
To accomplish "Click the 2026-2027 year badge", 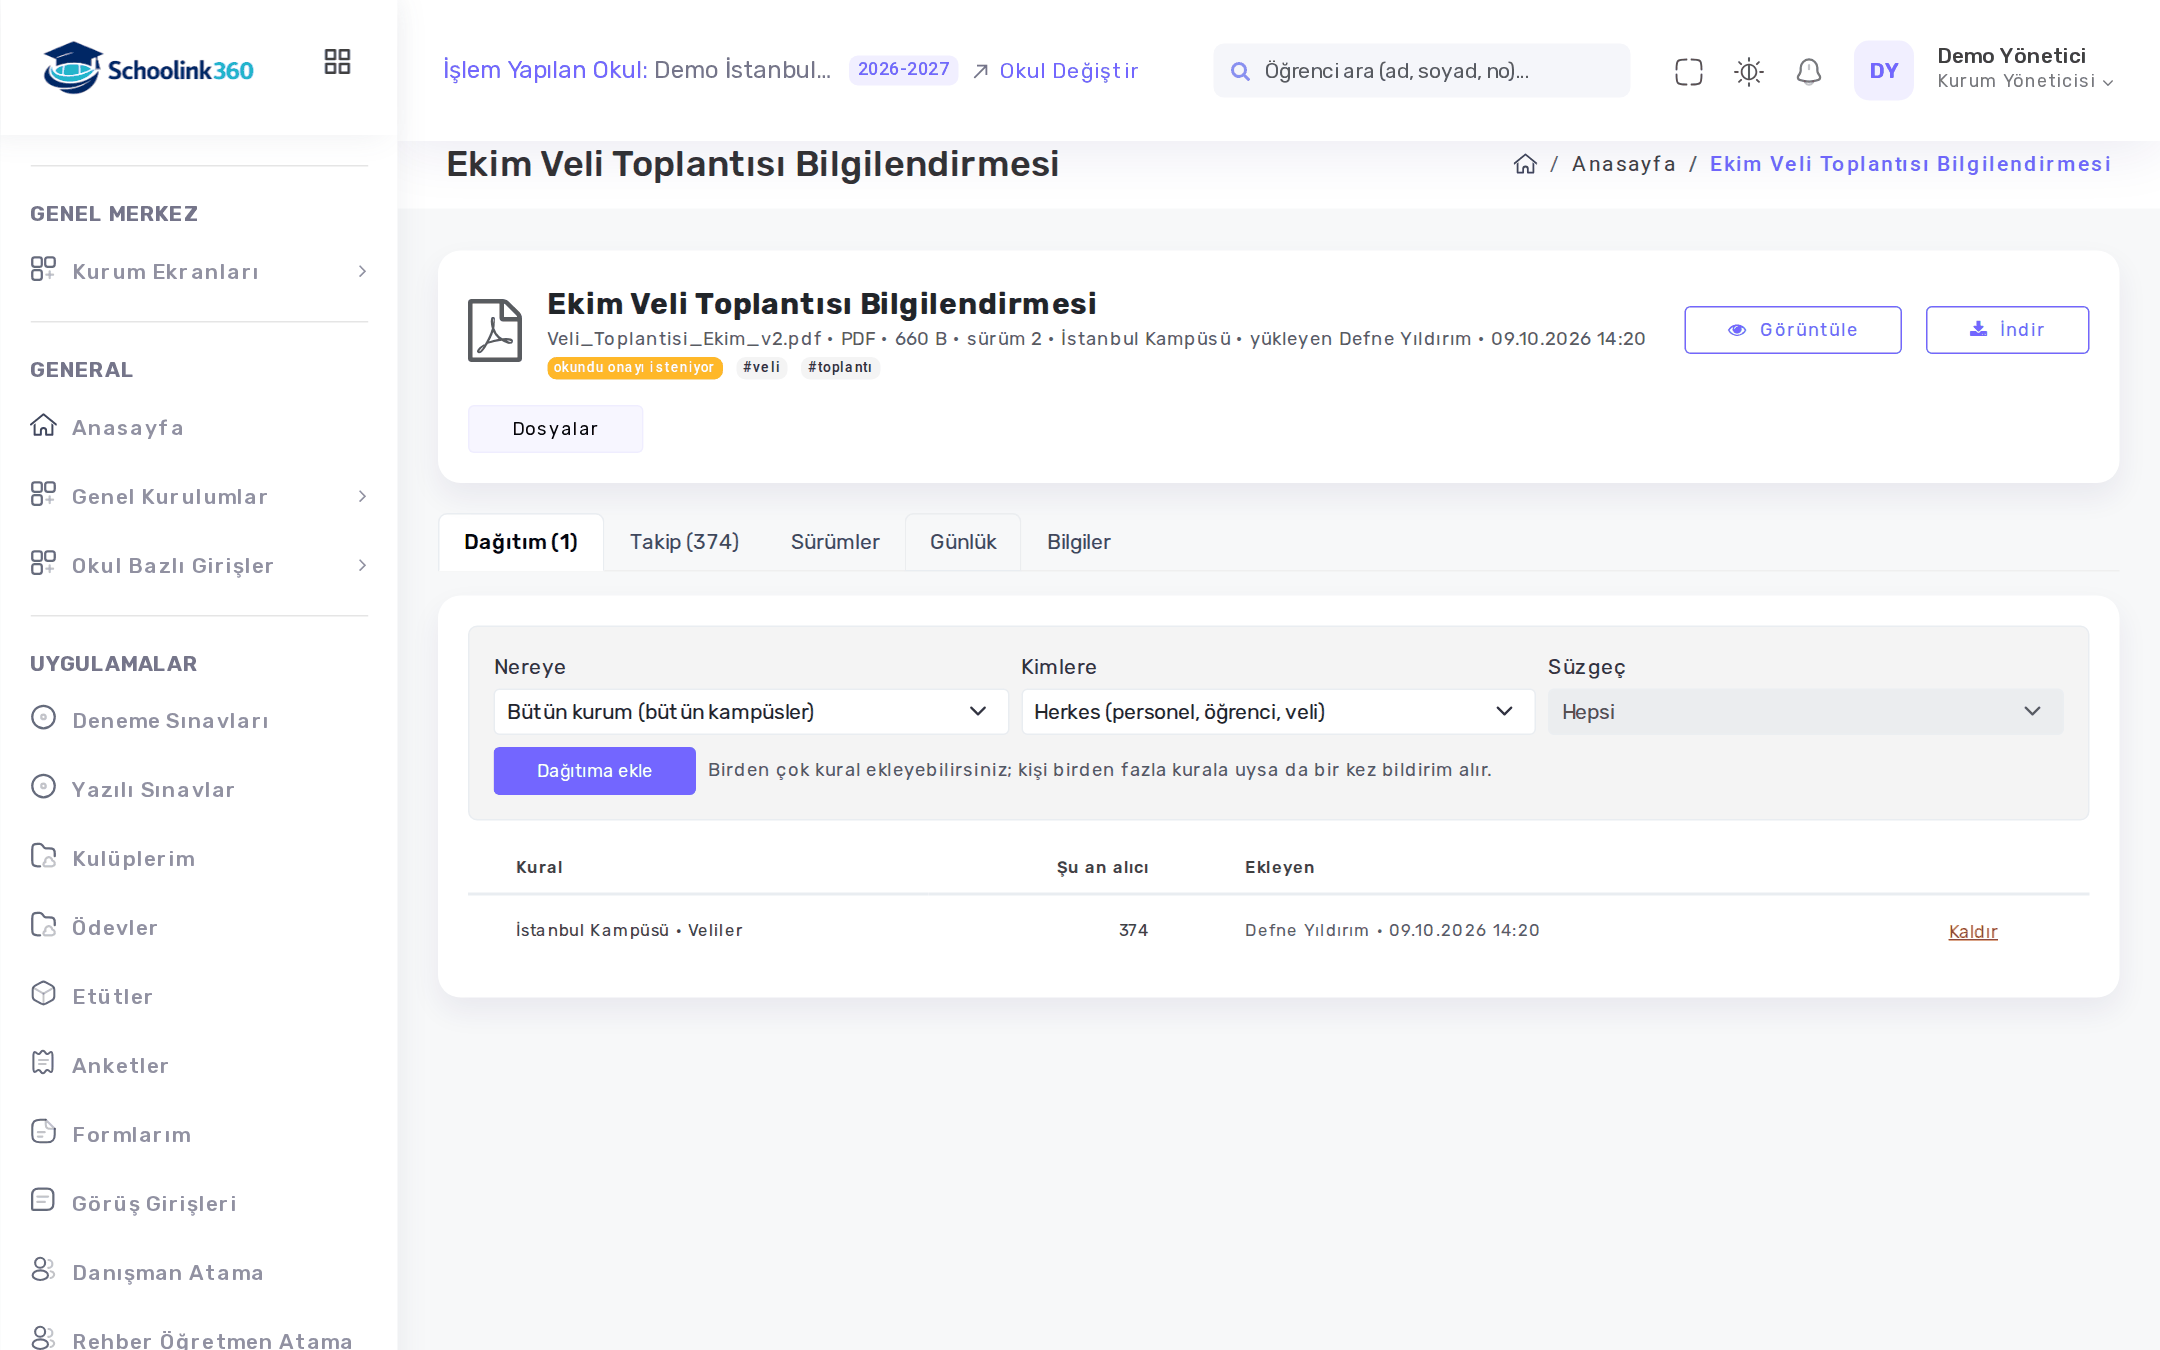I will (x=903, y=70).
